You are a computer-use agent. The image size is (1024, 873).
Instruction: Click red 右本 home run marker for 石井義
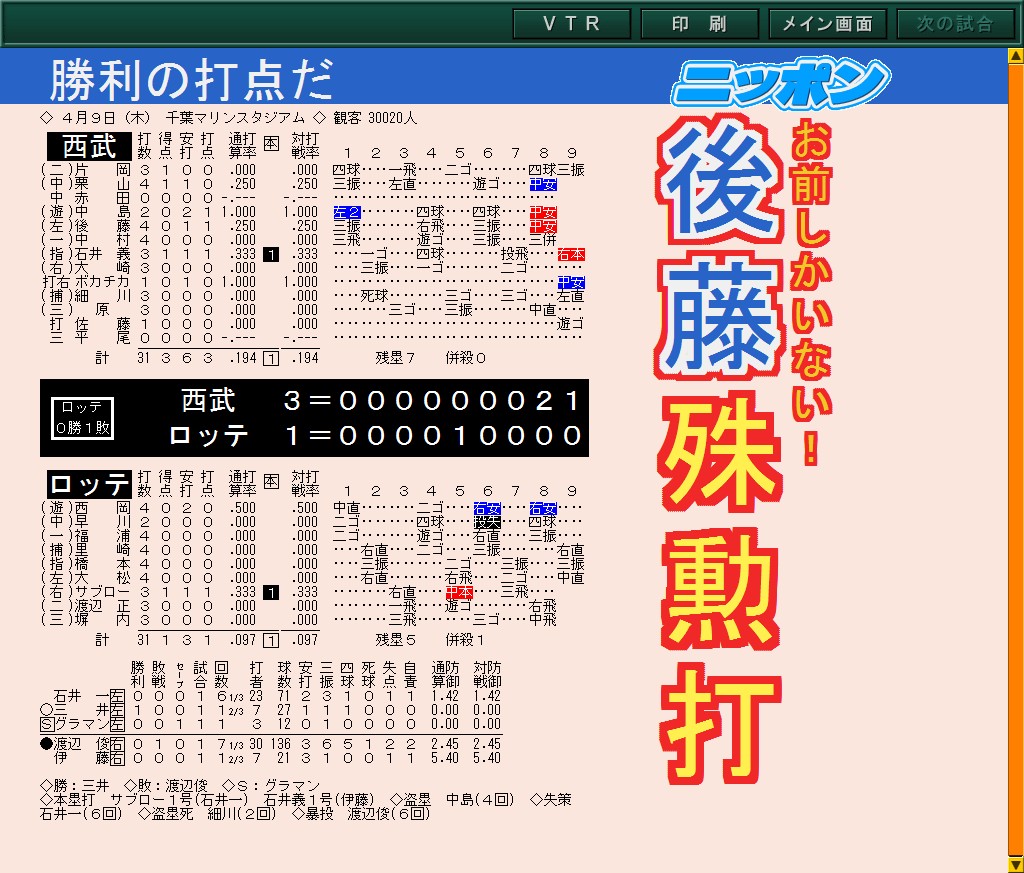(571, 255)
